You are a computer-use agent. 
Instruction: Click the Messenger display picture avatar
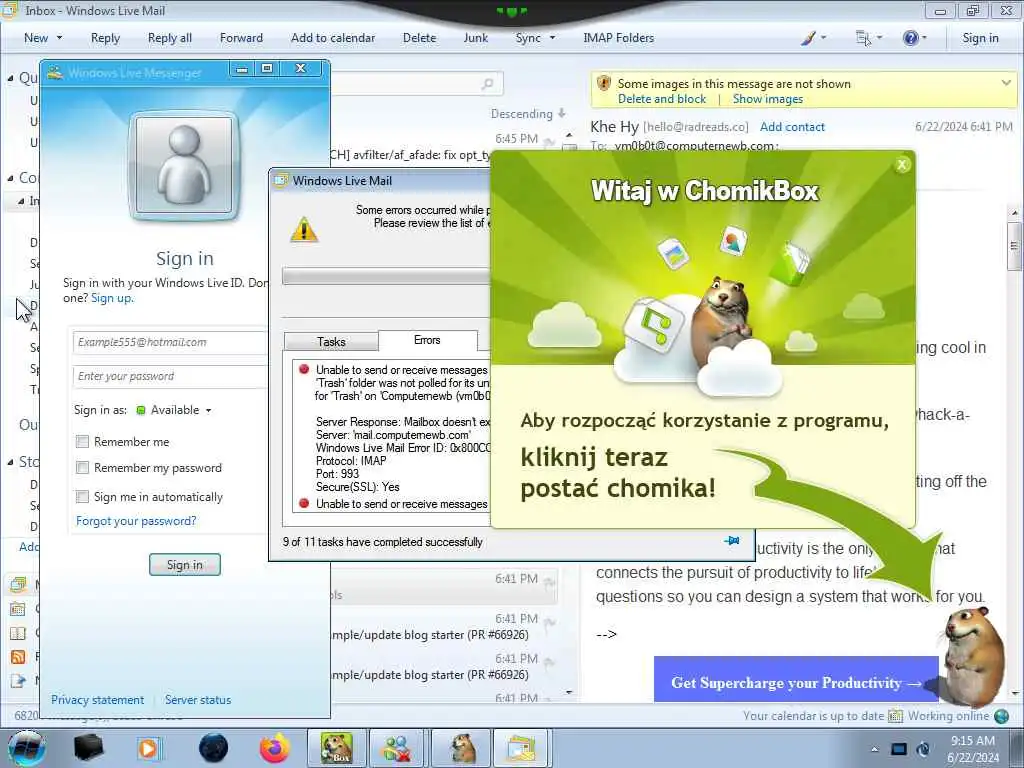(x=185, y=165)
